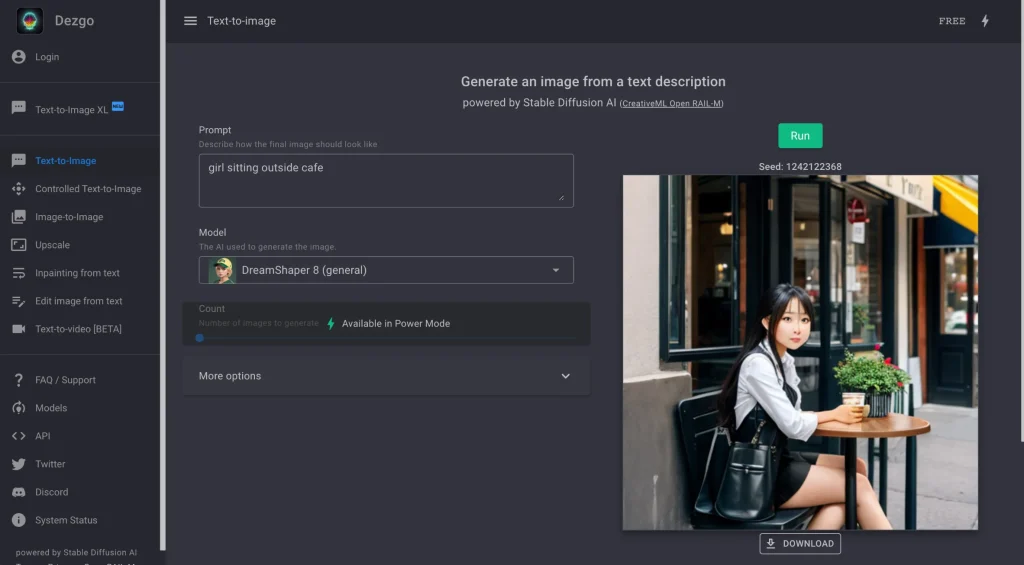The image size is (1024, 565).
Task: Select Inpainting from text in sidebar
Action: tap(77, 273)
